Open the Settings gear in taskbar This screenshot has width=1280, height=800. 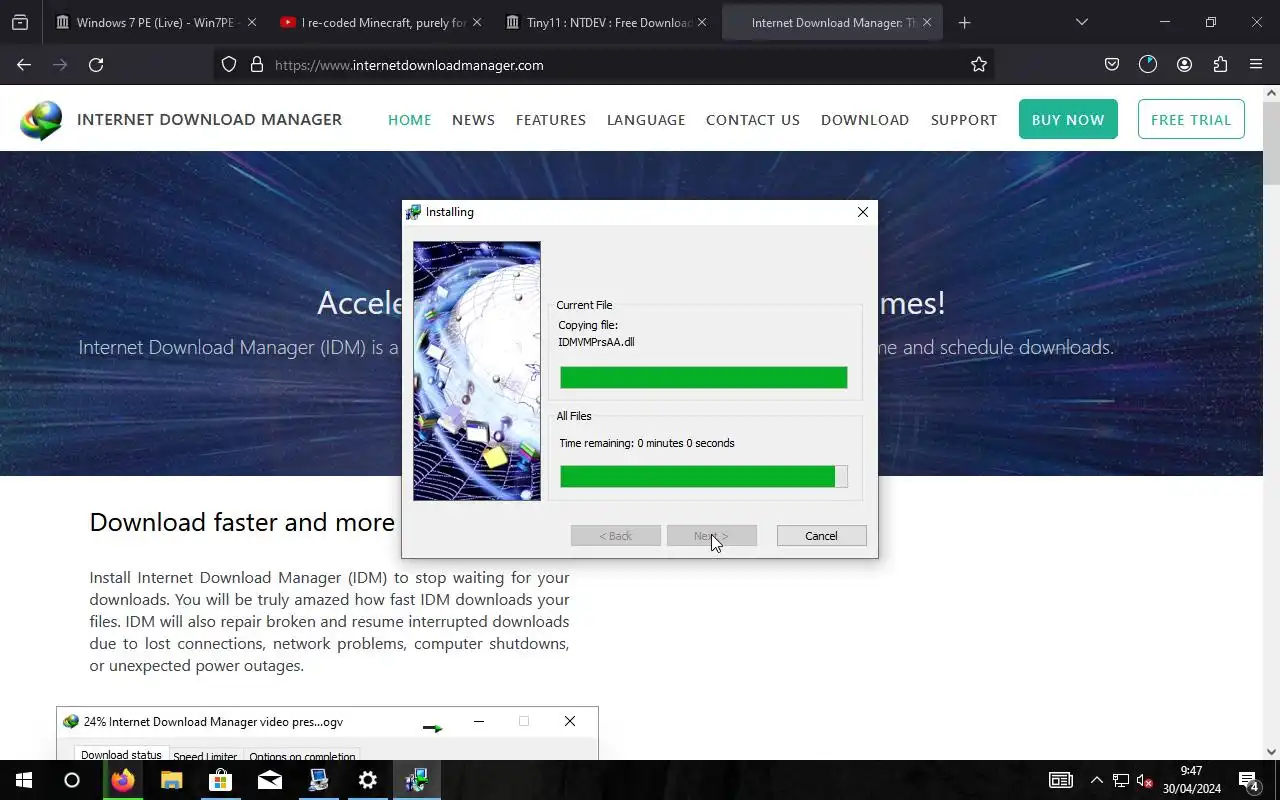(x=368, y=780)
